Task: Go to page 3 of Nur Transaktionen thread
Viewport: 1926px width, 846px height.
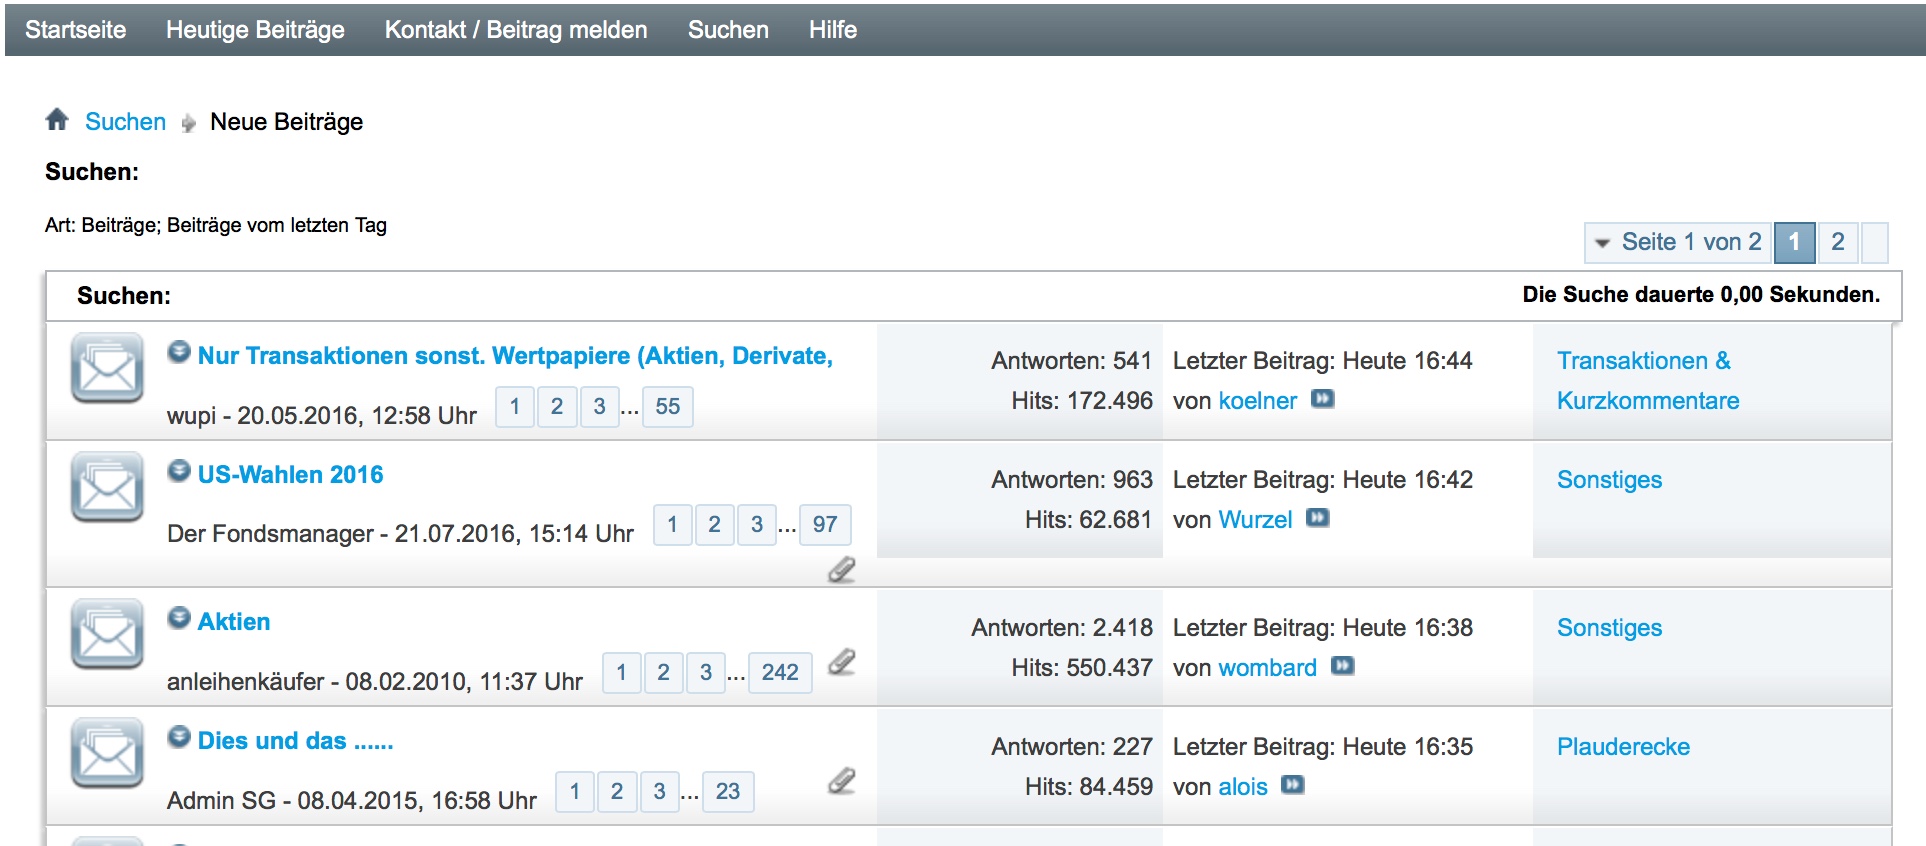Action: click(x=600, y=406)
